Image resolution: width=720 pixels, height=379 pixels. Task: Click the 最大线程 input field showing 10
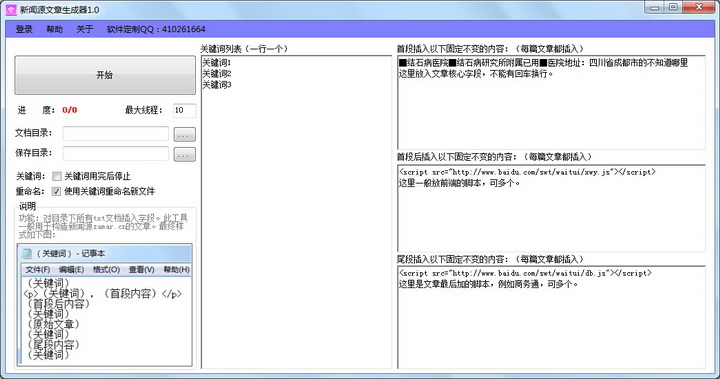tap(185, 110)
